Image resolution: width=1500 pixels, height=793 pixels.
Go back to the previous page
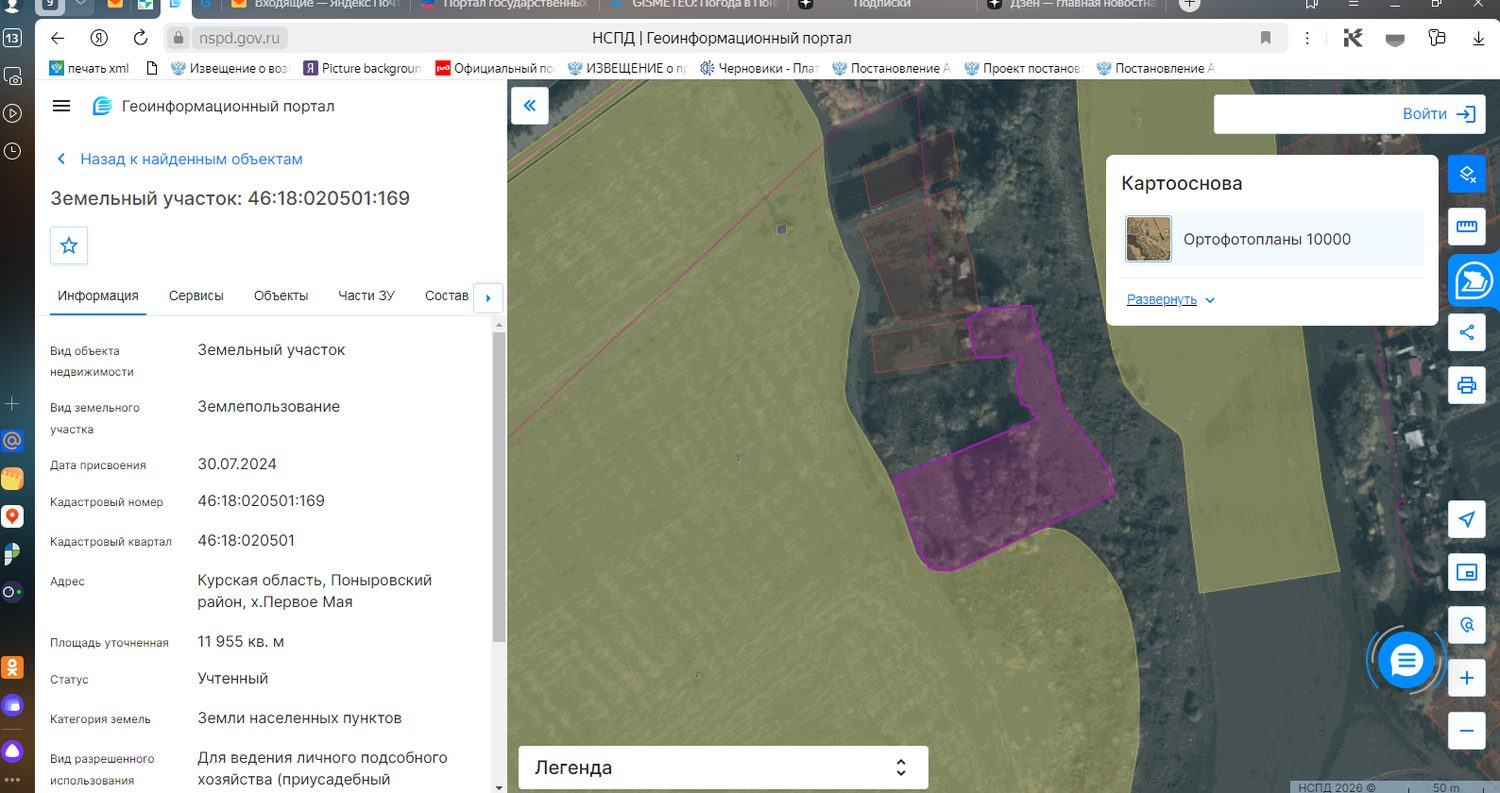click(x=57, y=38)
